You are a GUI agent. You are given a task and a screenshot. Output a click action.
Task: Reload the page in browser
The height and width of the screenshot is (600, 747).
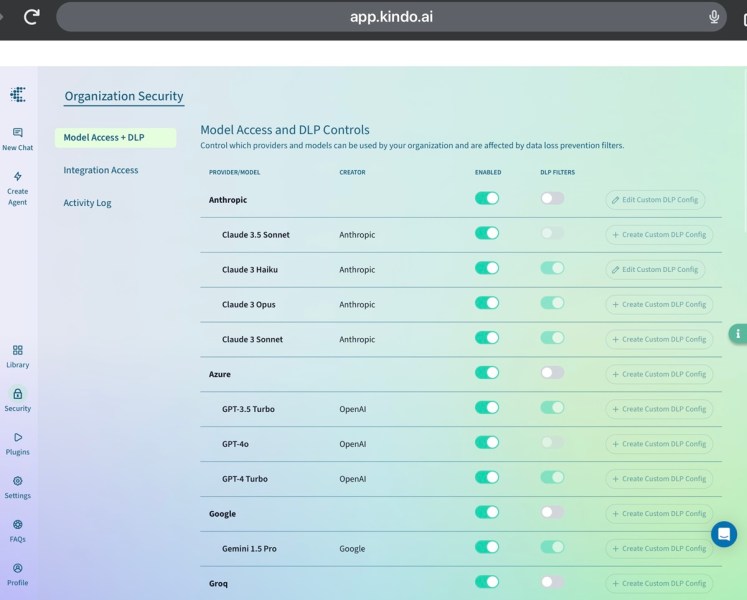click(32, 17)
